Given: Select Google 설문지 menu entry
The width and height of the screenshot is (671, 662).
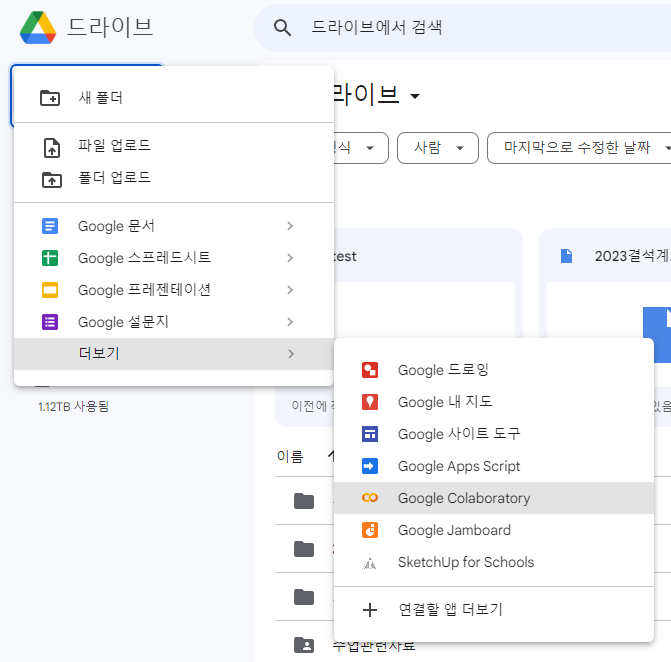Looking at the screenshot, I should pos(174,322).
